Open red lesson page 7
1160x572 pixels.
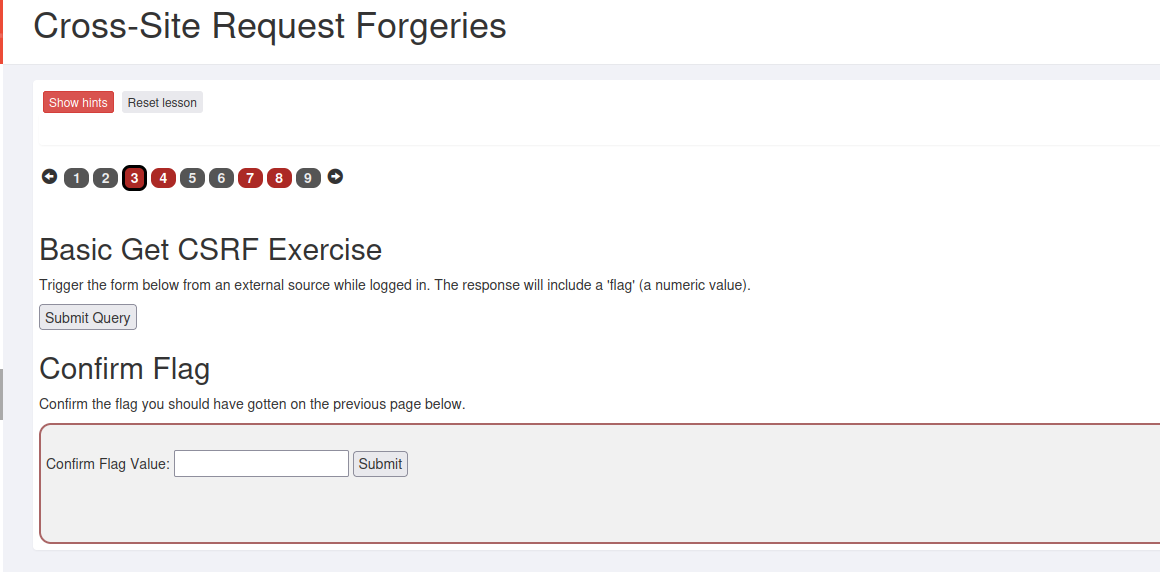coord(250,178)
